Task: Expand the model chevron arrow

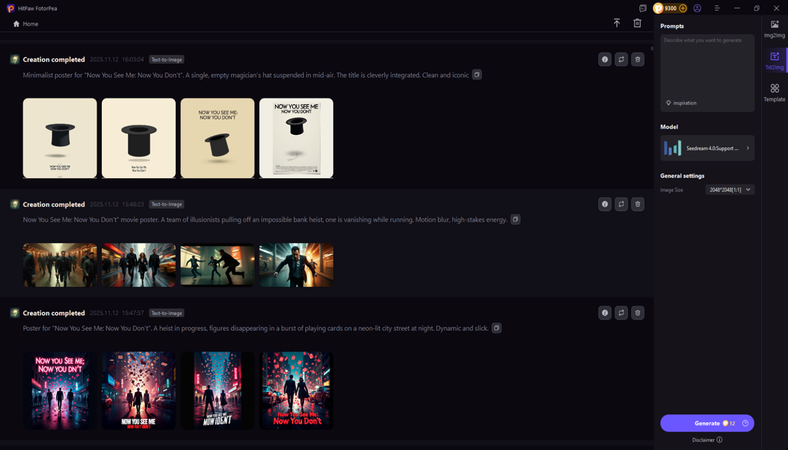Action: 748,148
